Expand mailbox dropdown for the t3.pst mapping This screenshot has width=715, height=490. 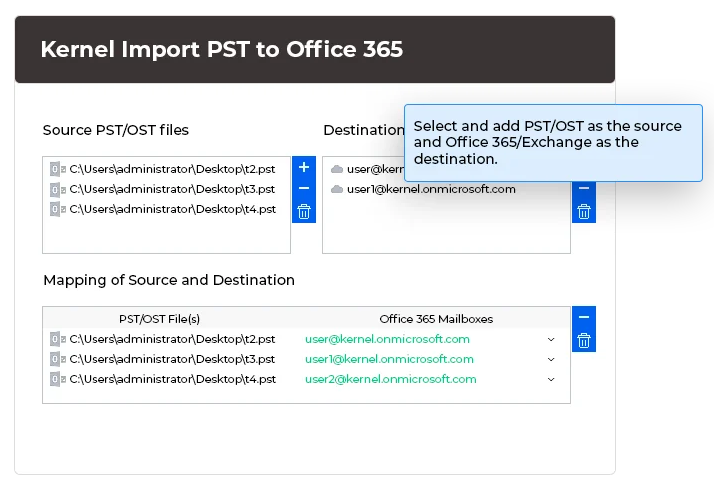551,359
